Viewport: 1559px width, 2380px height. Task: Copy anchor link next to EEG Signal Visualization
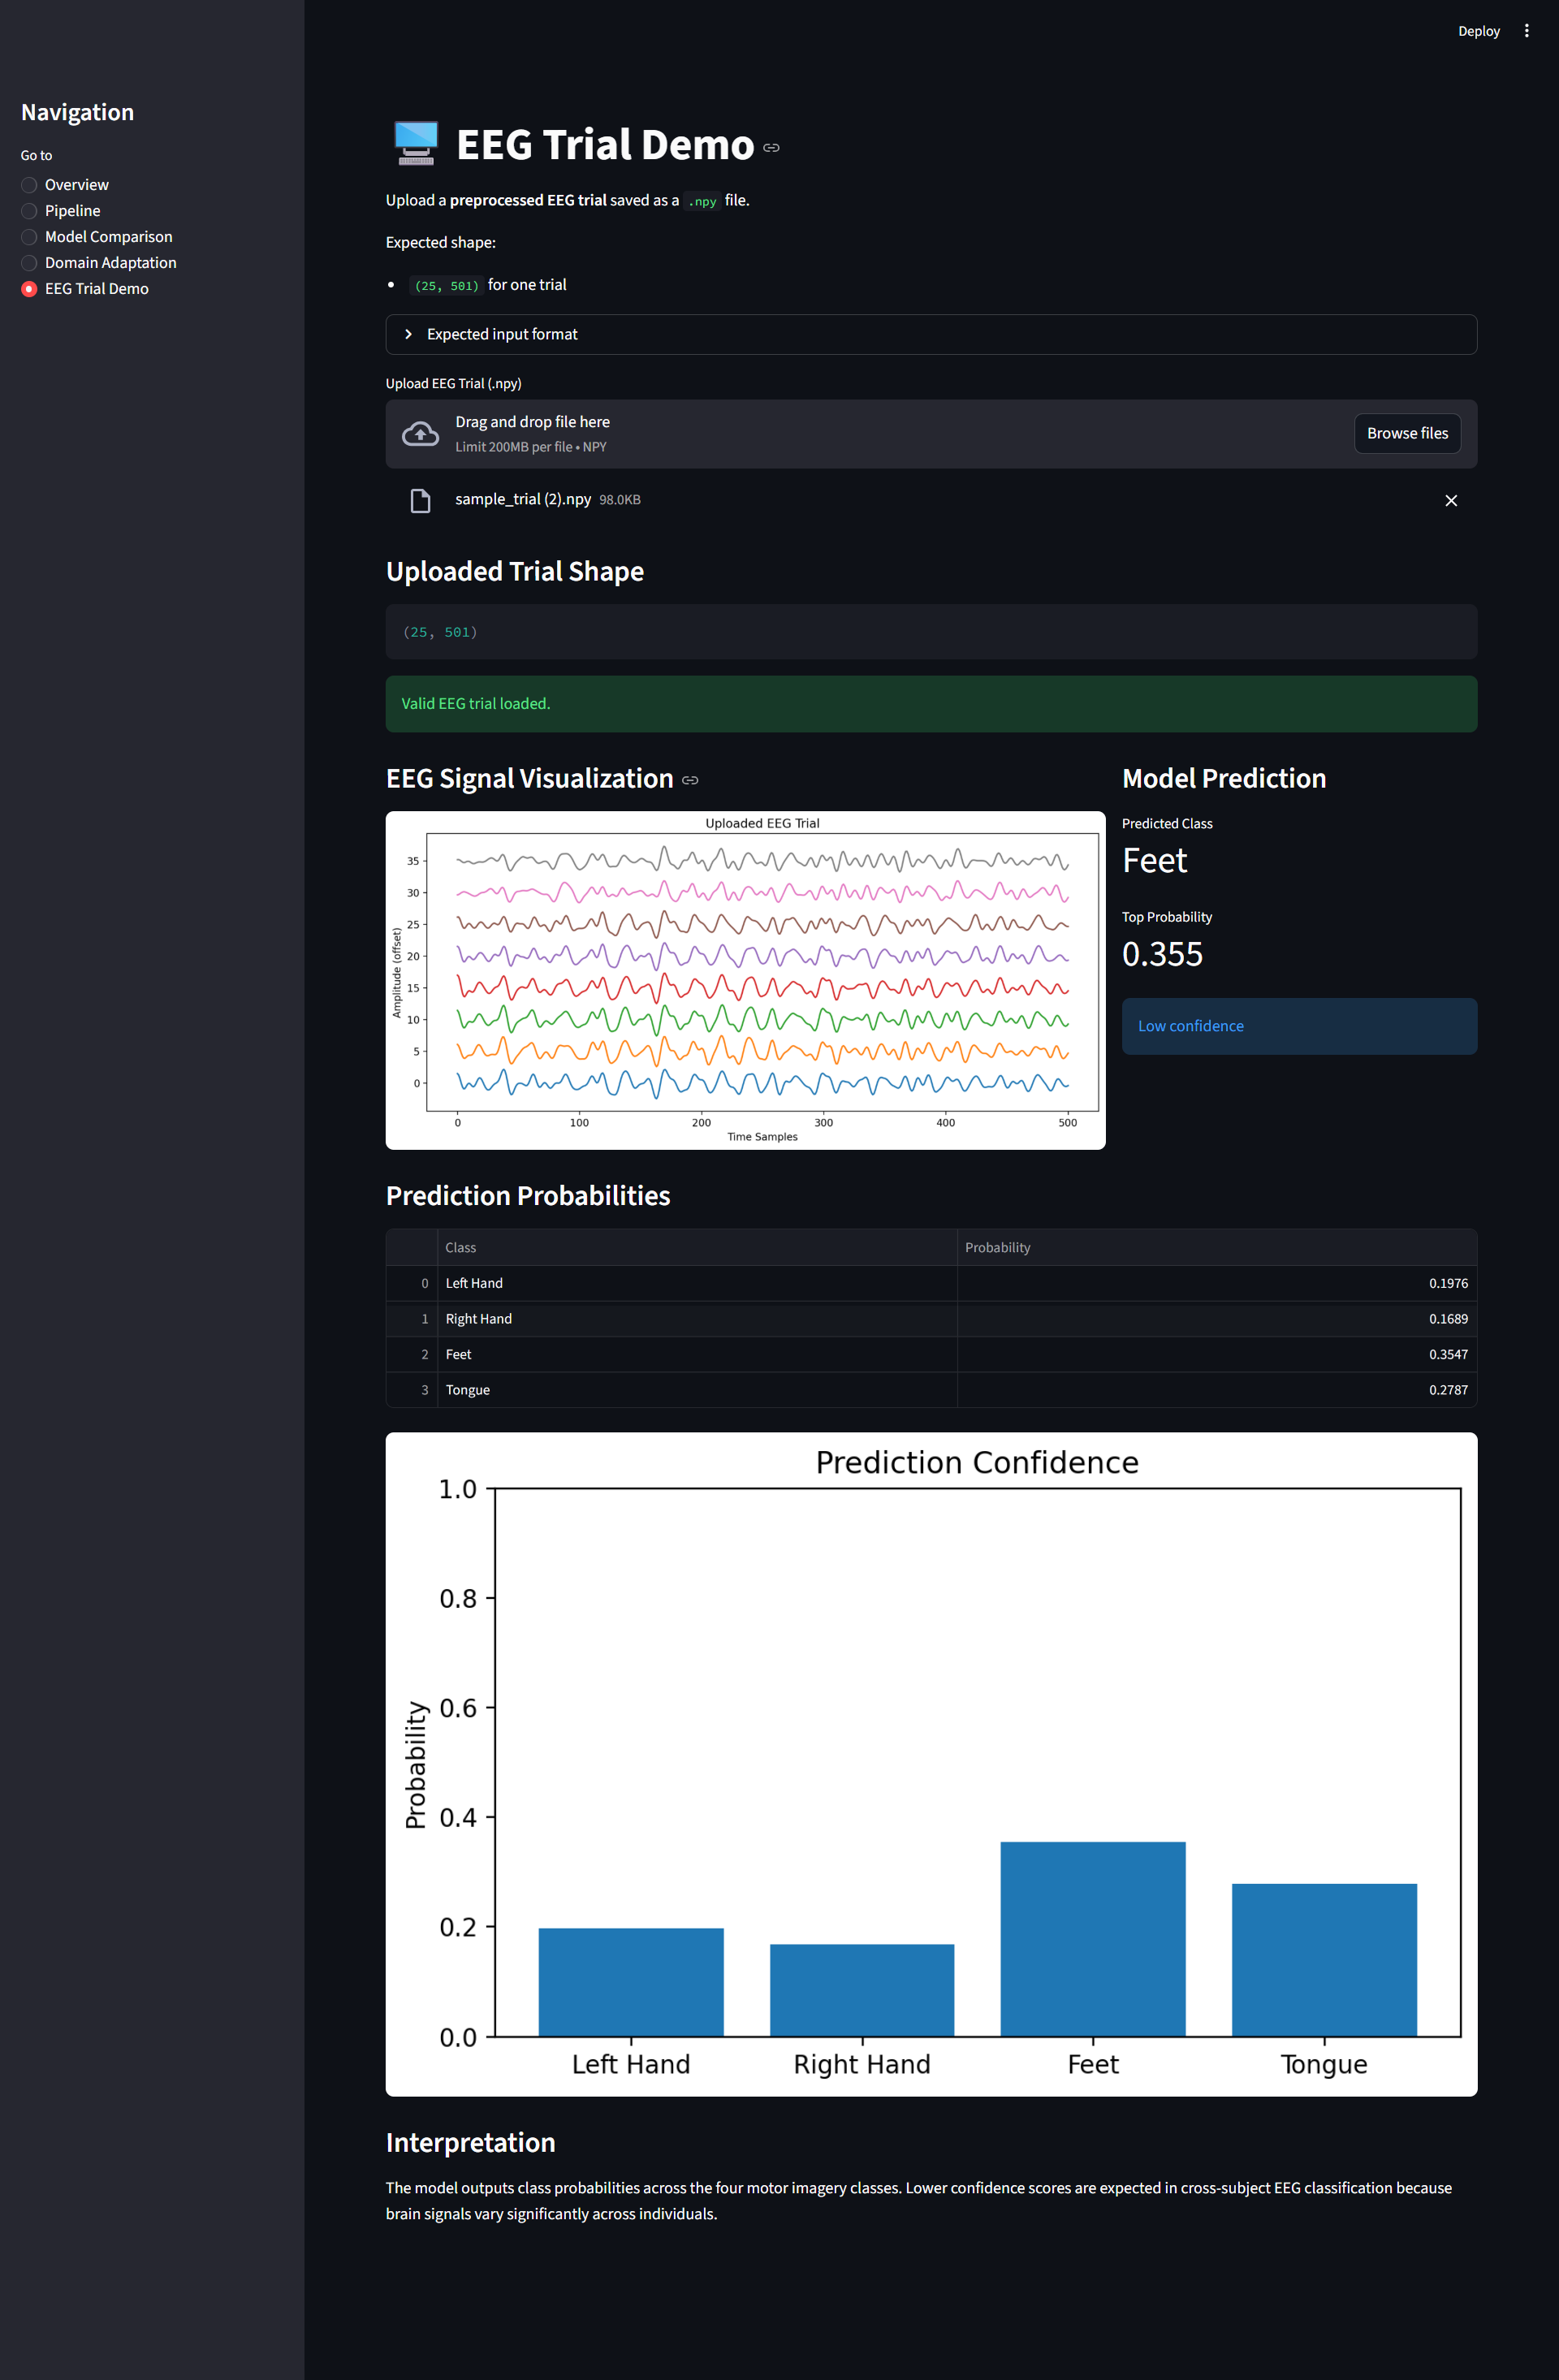tap(690, 780)
